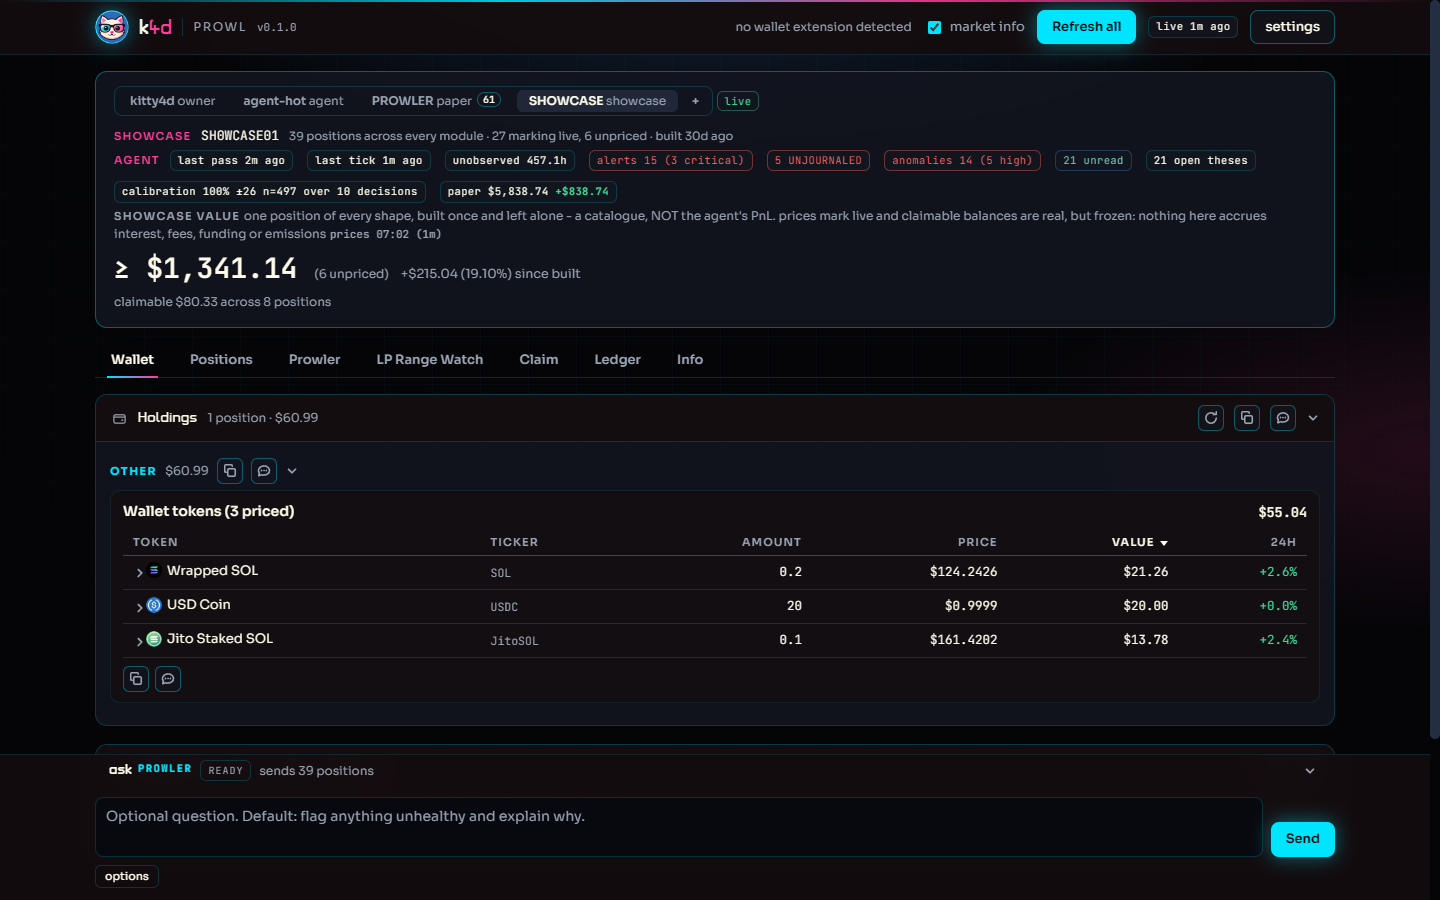
Task: Open the Info tab
Action: point(690,360)
